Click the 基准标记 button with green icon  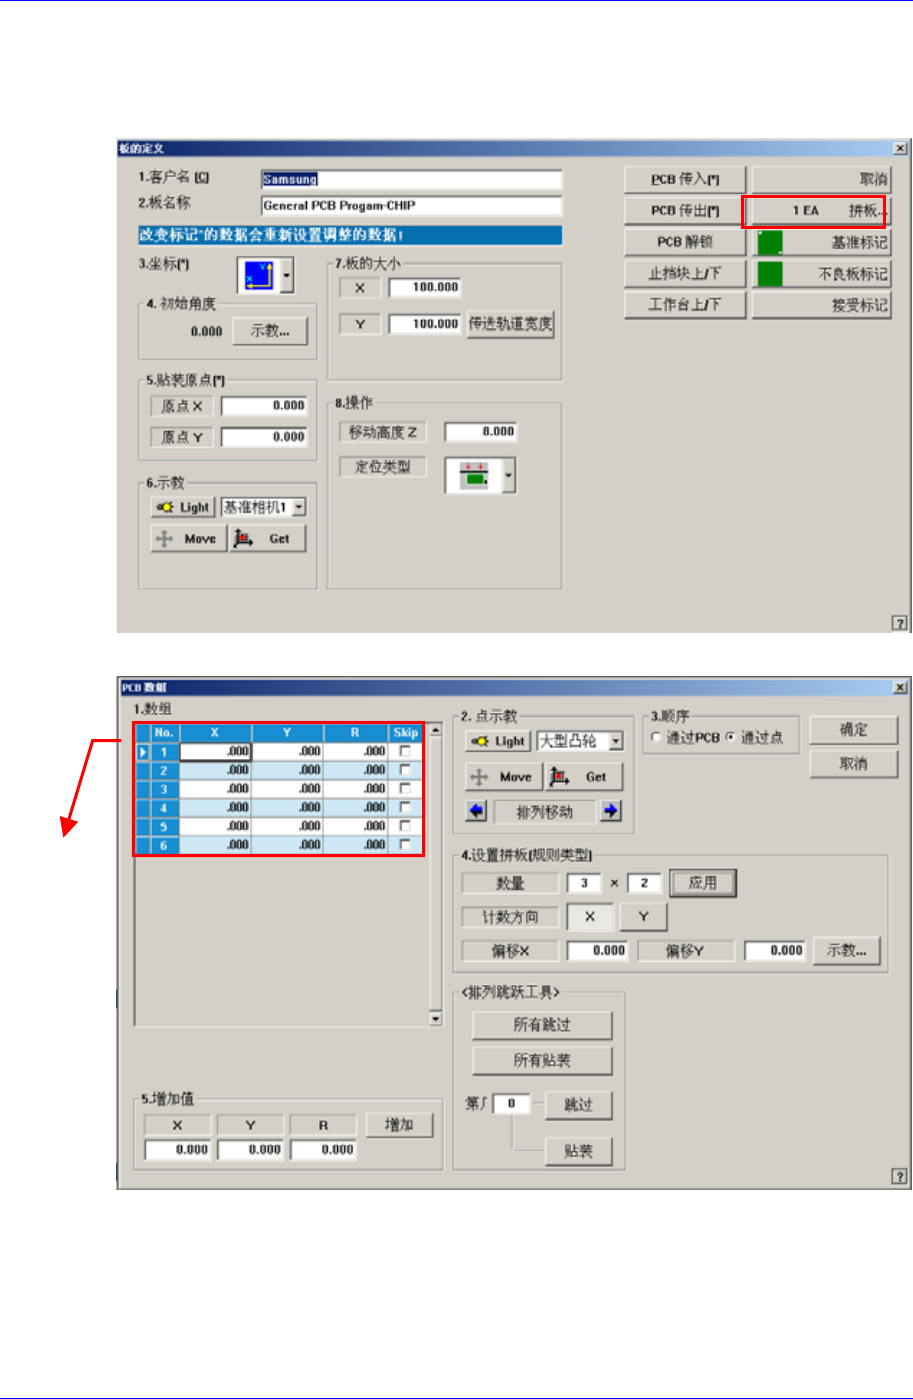821,243
